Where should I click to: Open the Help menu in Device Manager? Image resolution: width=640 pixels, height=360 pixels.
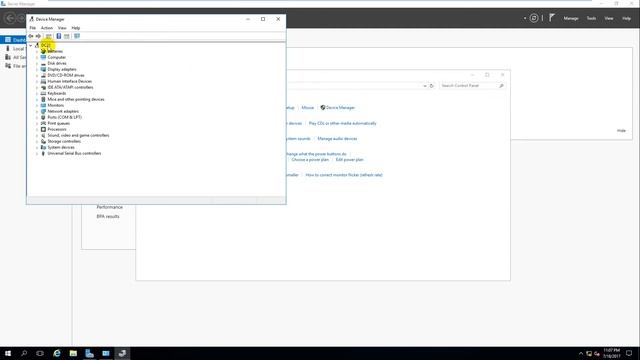coord(76,28)
